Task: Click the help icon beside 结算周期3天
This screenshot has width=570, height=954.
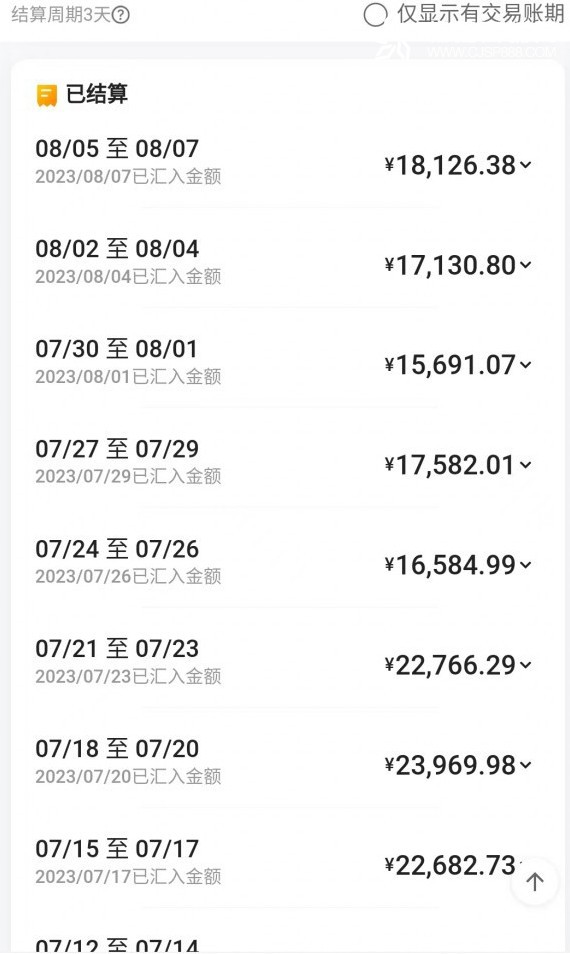Action: (x=121, y=15)
